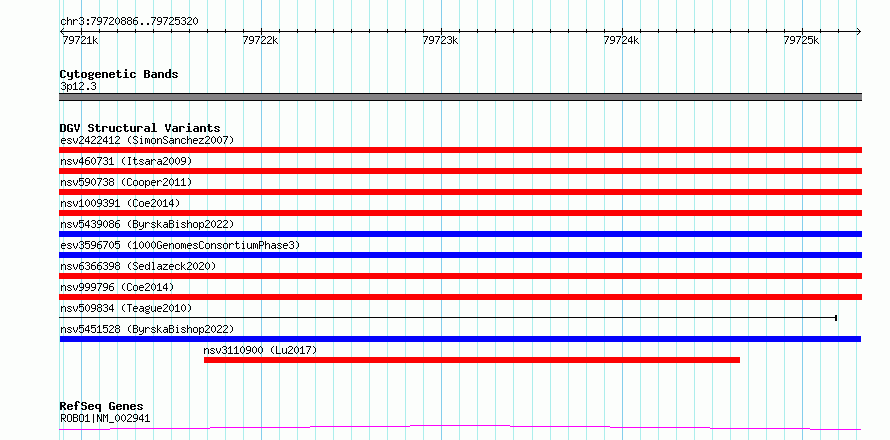This screenshot has height=440, width=890.
Task: Open the nsv3110900 (Lu2017) label
Action: [260, 350]
